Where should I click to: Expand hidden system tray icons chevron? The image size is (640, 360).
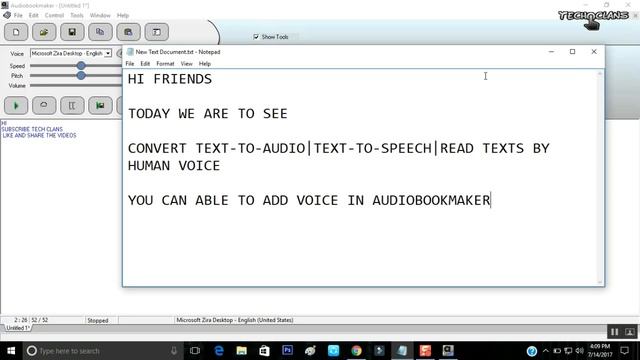tap(546, 351)
